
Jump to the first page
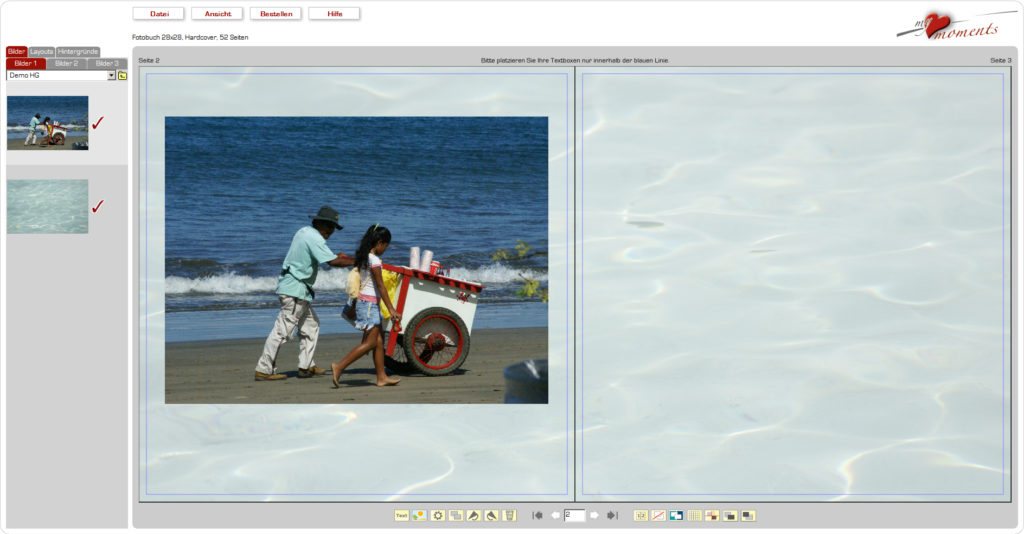tap(537, 516)
